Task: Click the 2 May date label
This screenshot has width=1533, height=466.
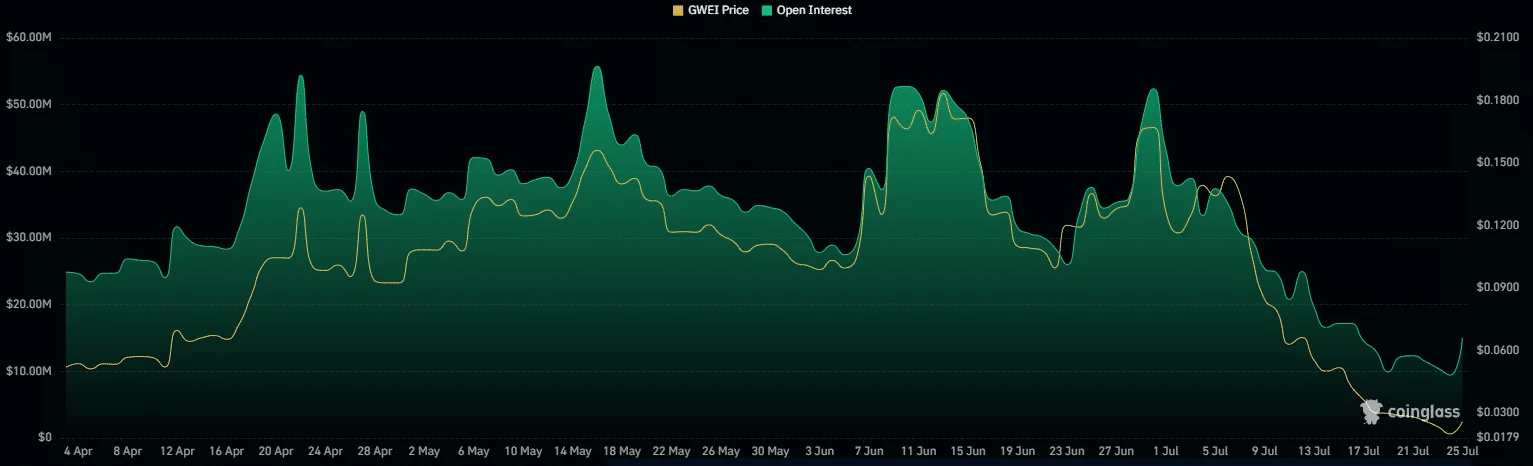Action: point(424,452)
